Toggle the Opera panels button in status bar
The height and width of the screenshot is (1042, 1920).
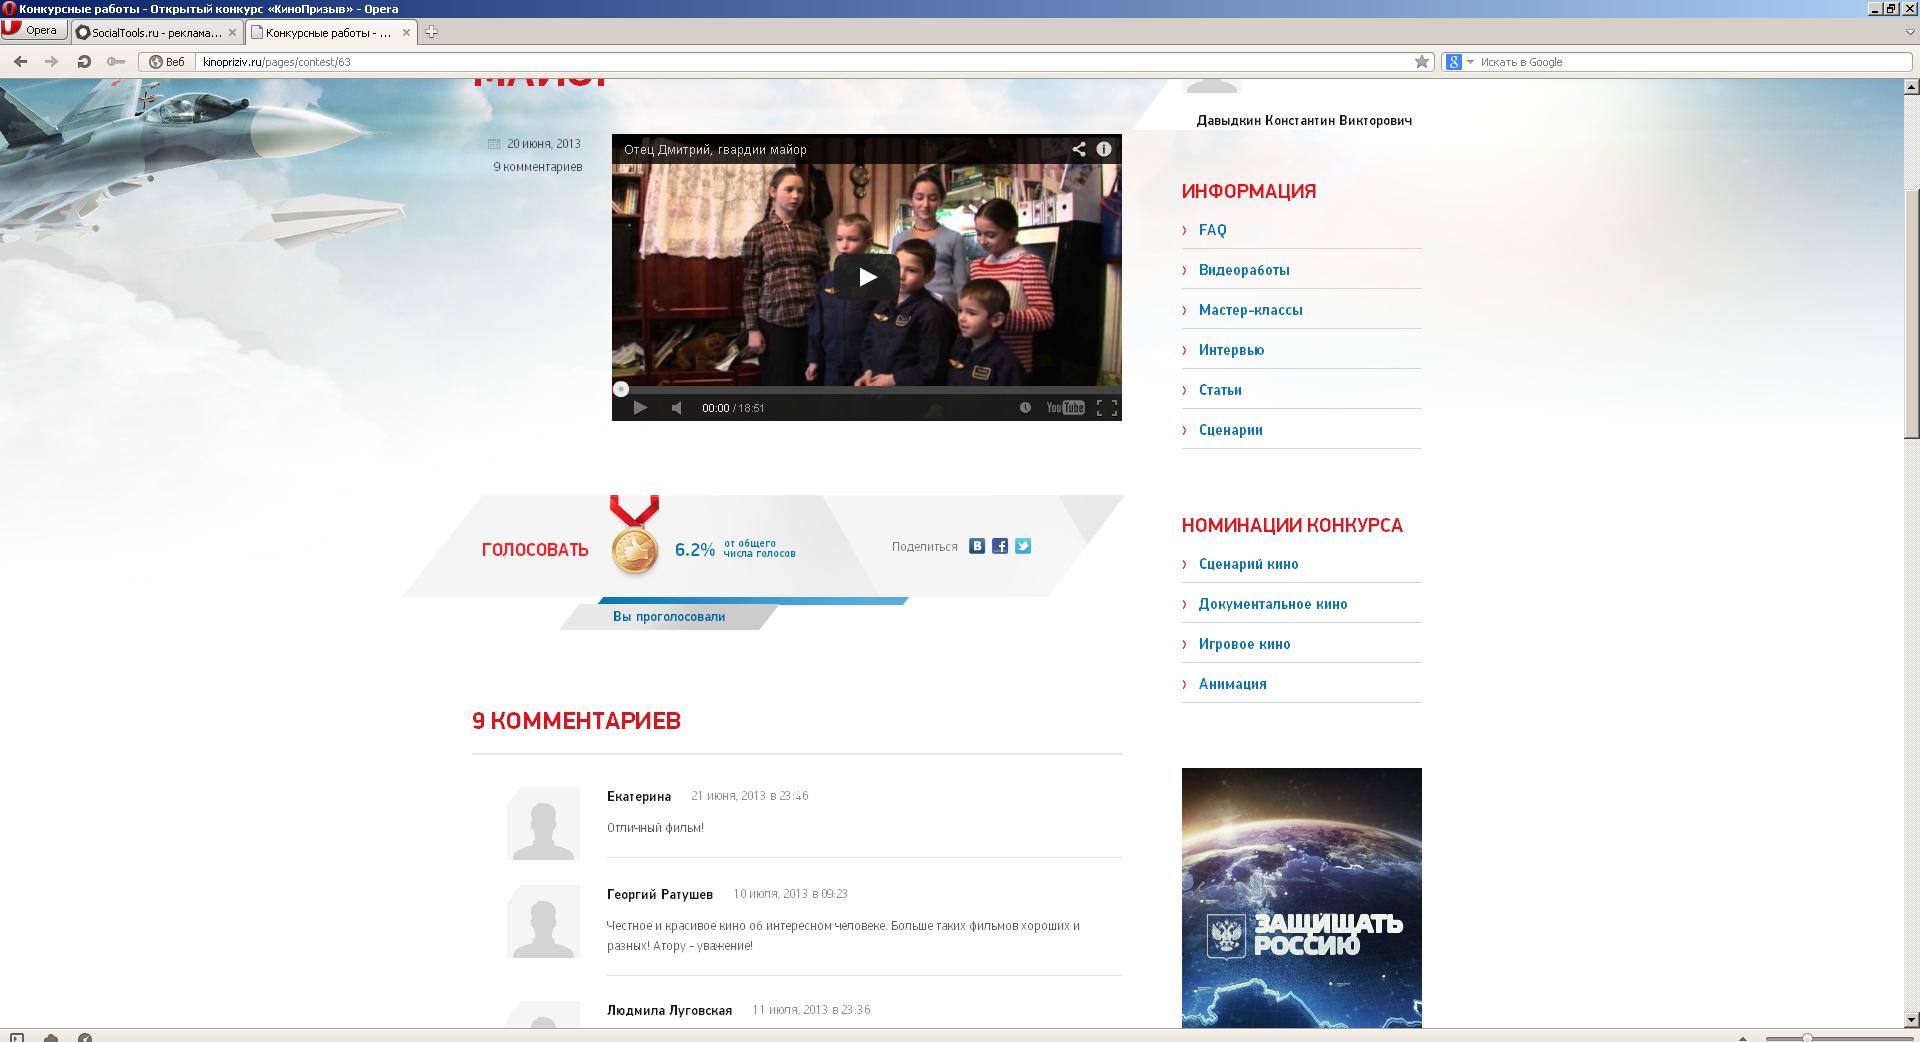(x=17, y=1037)
